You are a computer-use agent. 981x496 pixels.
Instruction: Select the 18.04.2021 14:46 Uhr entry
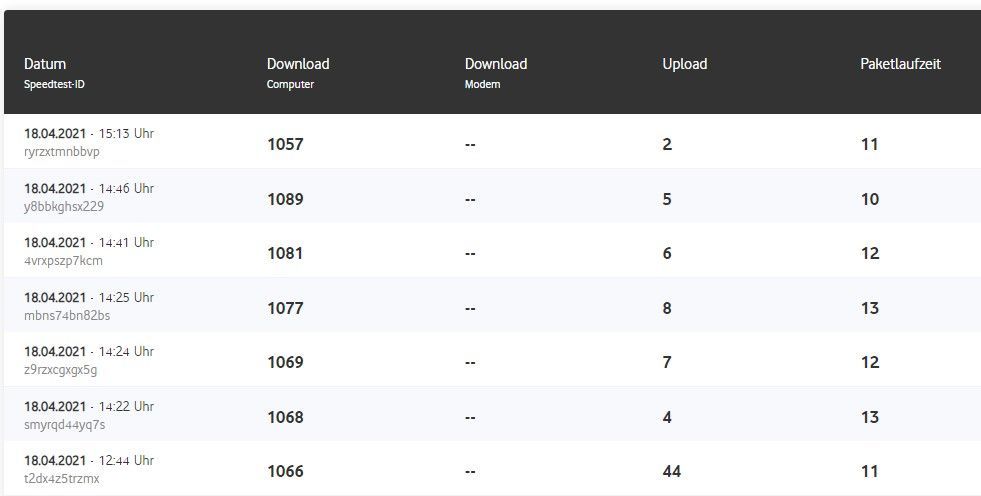click(x=89, y=188)
